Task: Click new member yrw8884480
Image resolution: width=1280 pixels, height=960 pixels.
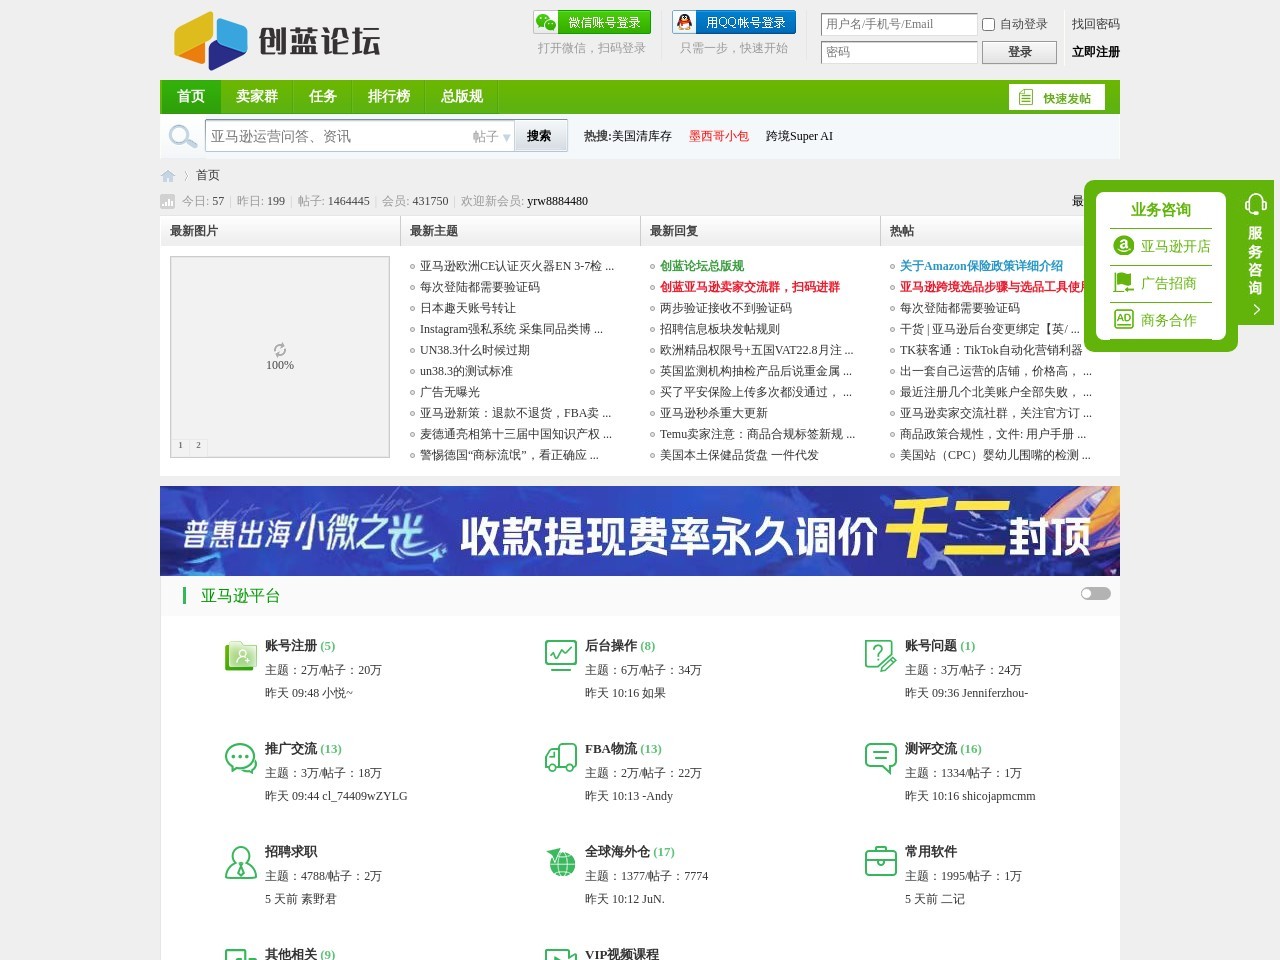Action: click(557, 201)
